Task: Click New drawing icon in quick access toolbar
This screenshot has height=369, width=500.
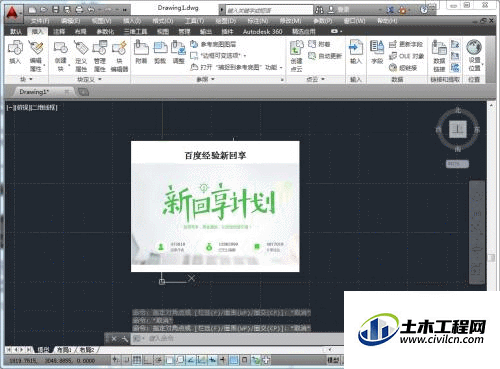Action: (x=32, y=10)
